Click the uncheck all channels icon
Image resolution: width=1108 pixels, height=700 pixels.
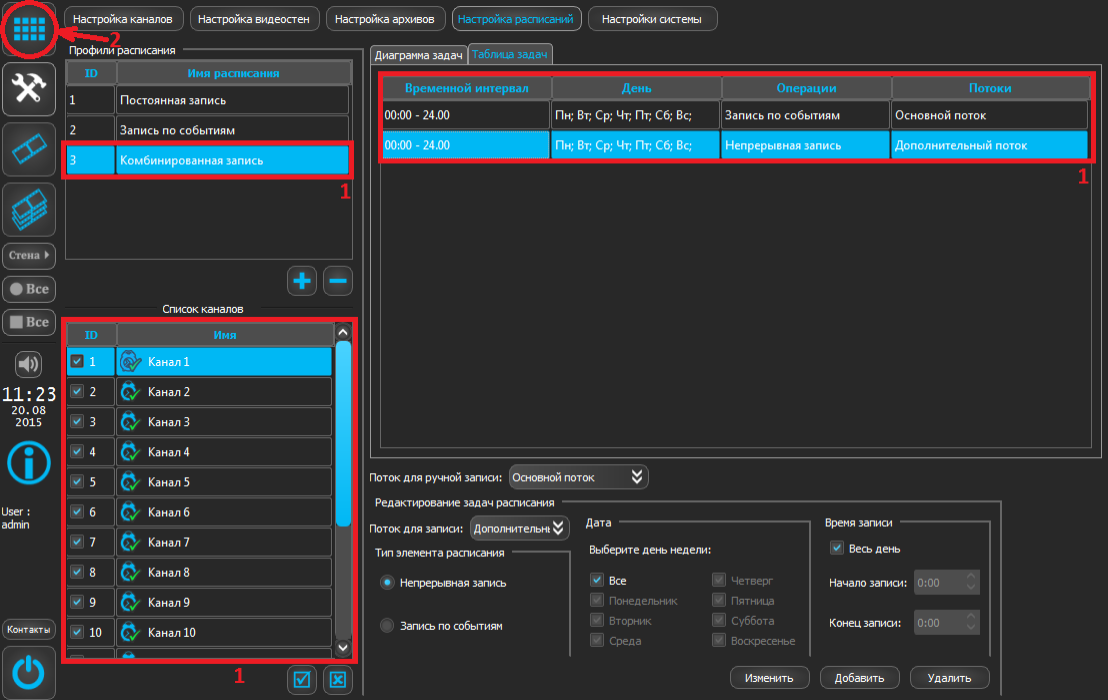(x=338, y=680)
